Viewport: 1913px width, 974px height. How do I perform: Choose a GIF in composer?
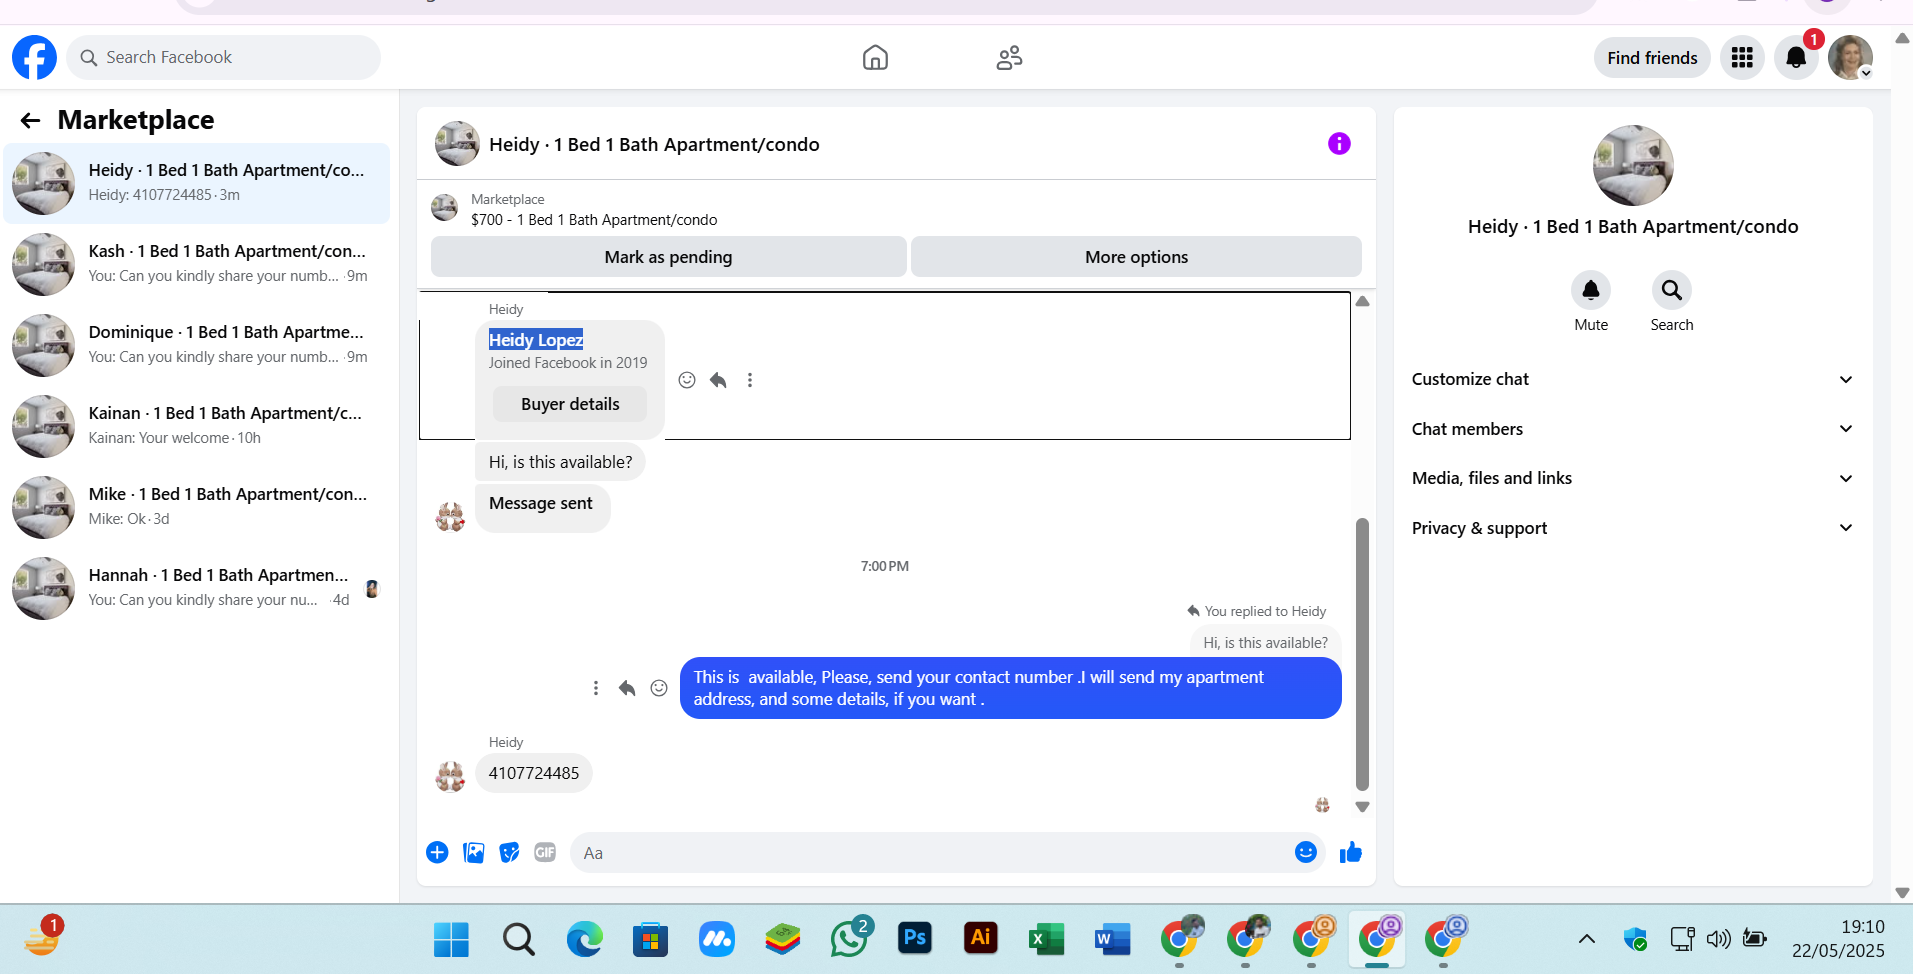tap(545, 852)
